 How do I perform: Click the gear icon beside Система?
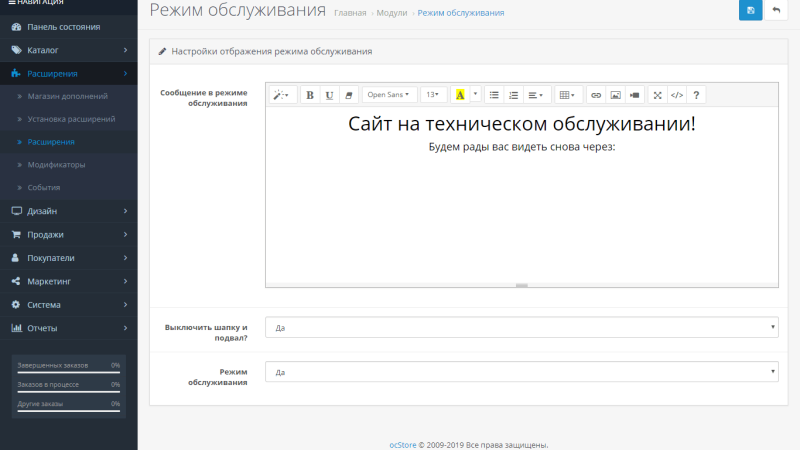tap(16, 305)
